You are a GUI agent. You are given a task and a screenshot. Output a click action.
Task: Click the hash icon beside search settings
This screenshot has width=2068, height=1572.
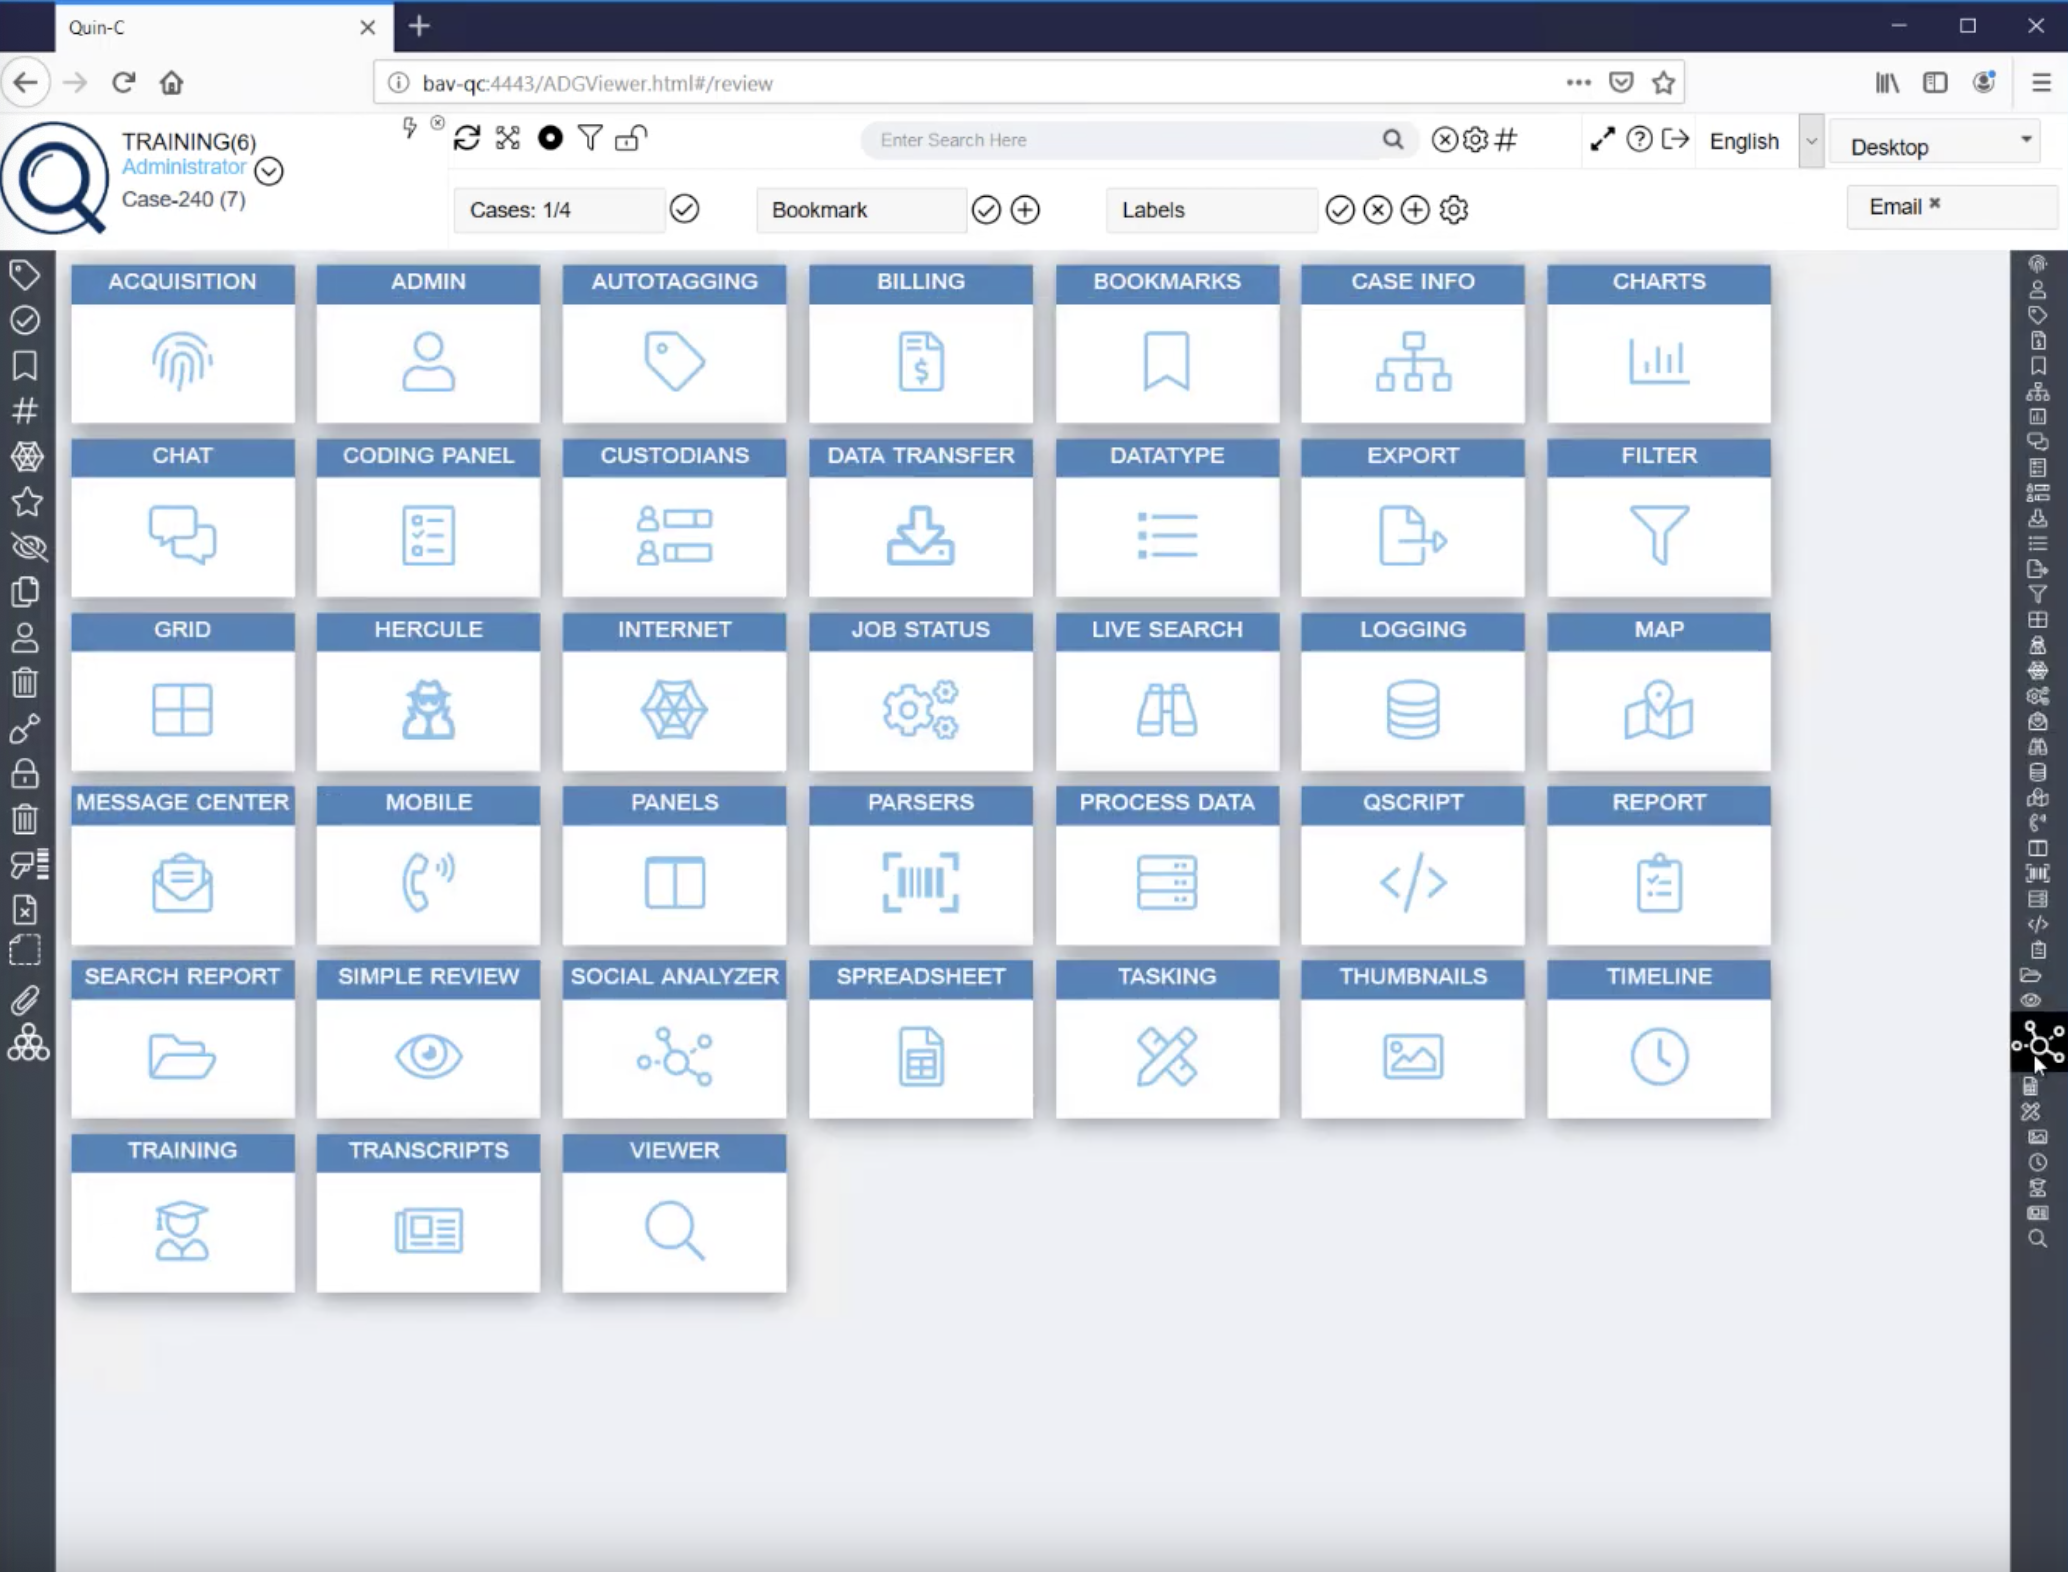(1505, 139)
